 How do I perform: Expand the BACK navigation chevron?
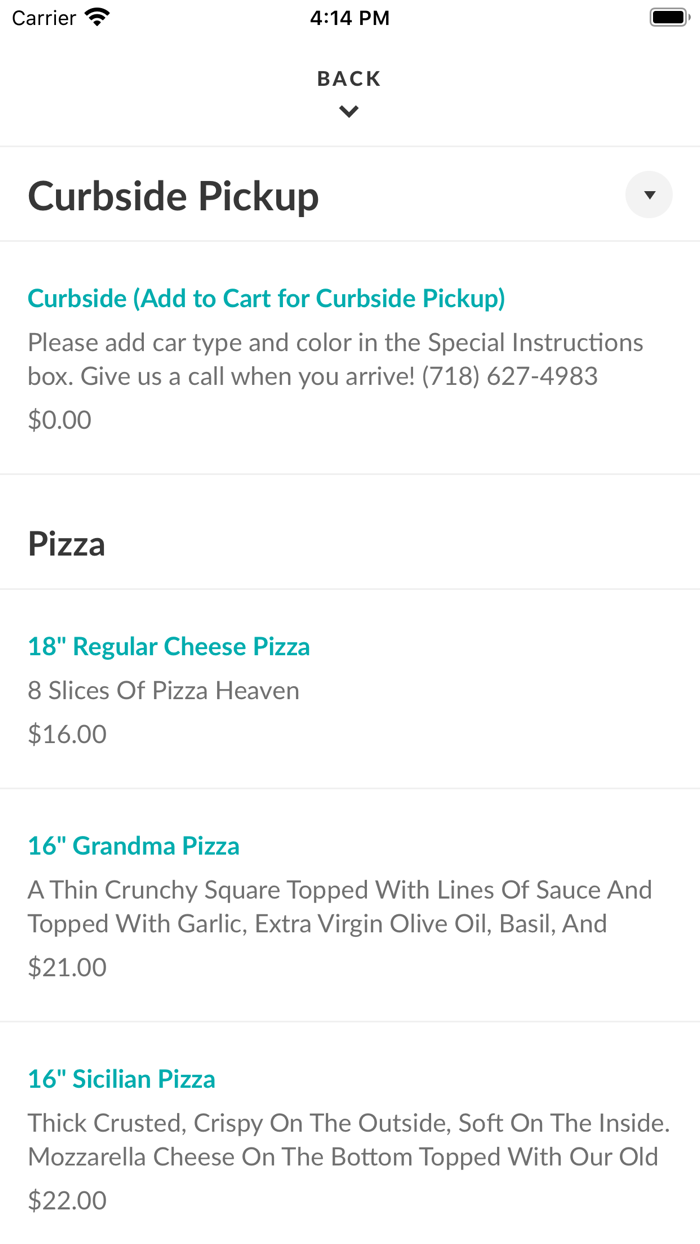348,111
